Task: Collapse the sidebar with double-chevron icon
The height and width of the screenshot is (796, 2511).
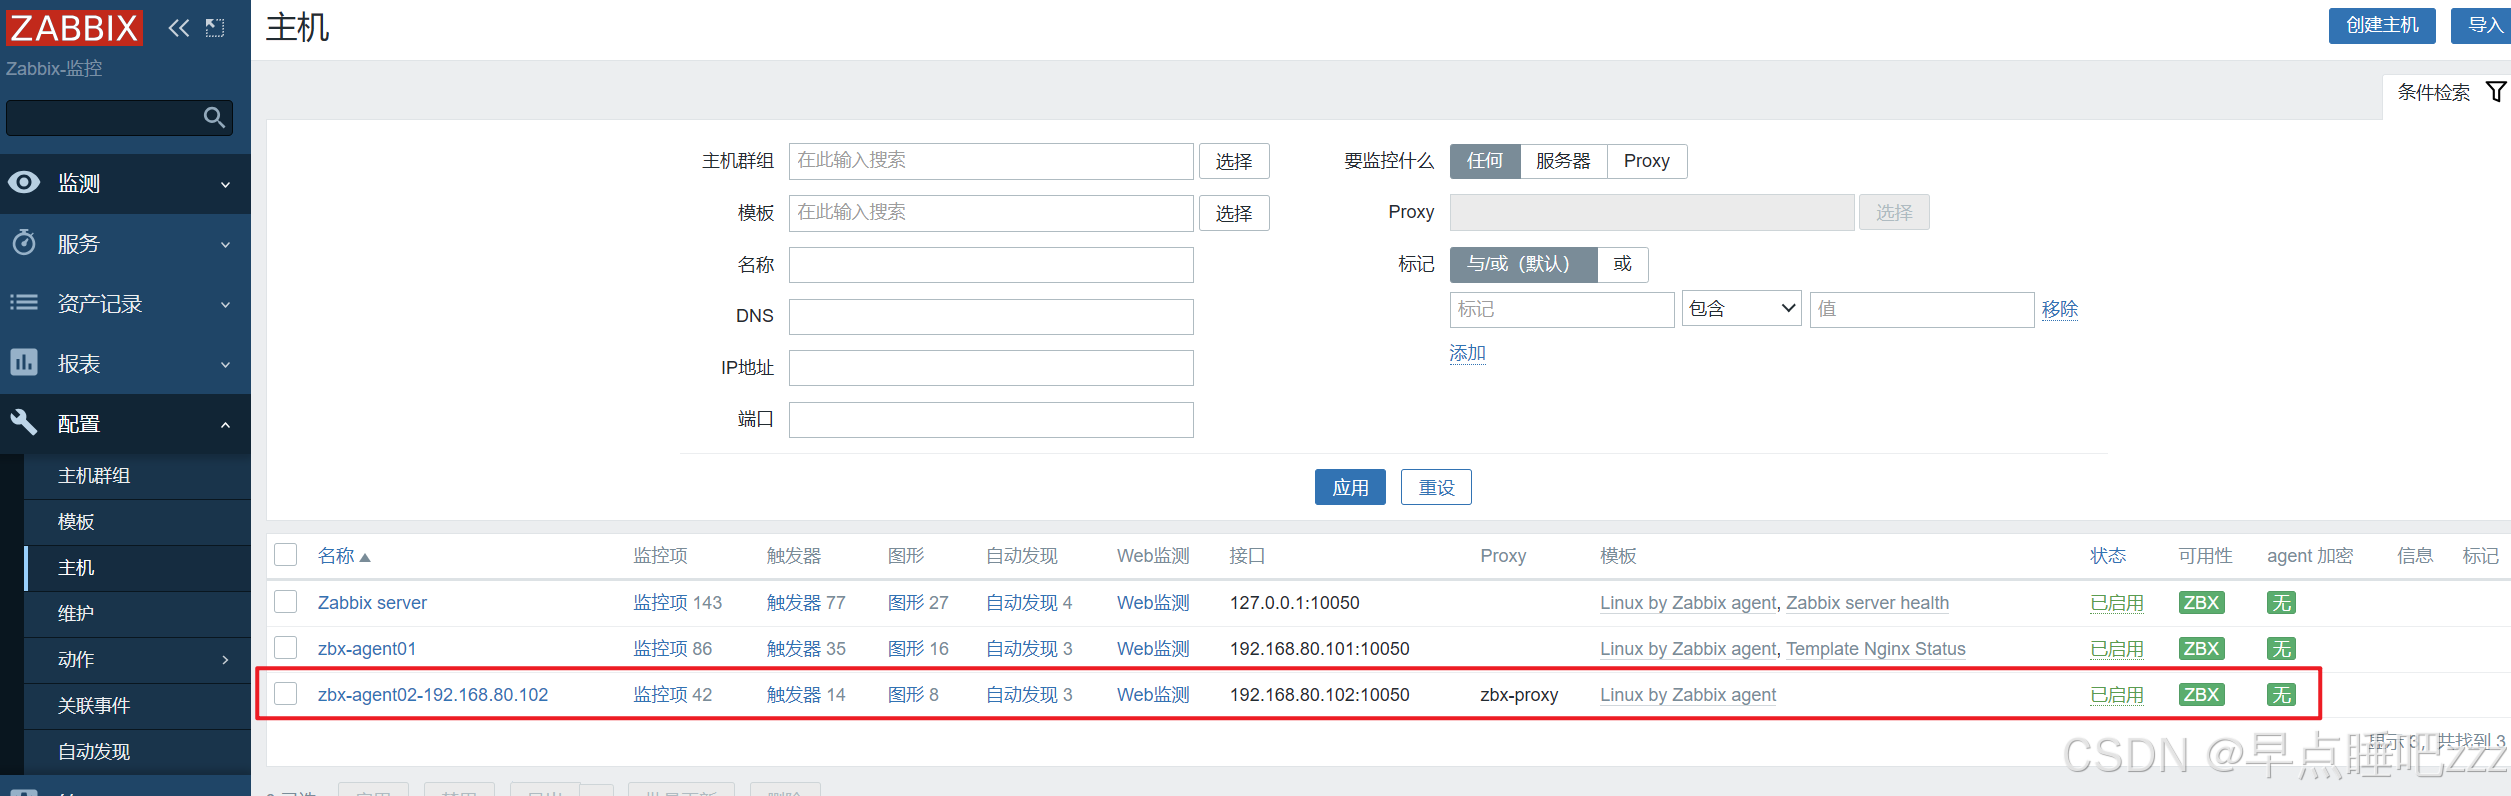Action: [x=179, y=28]
